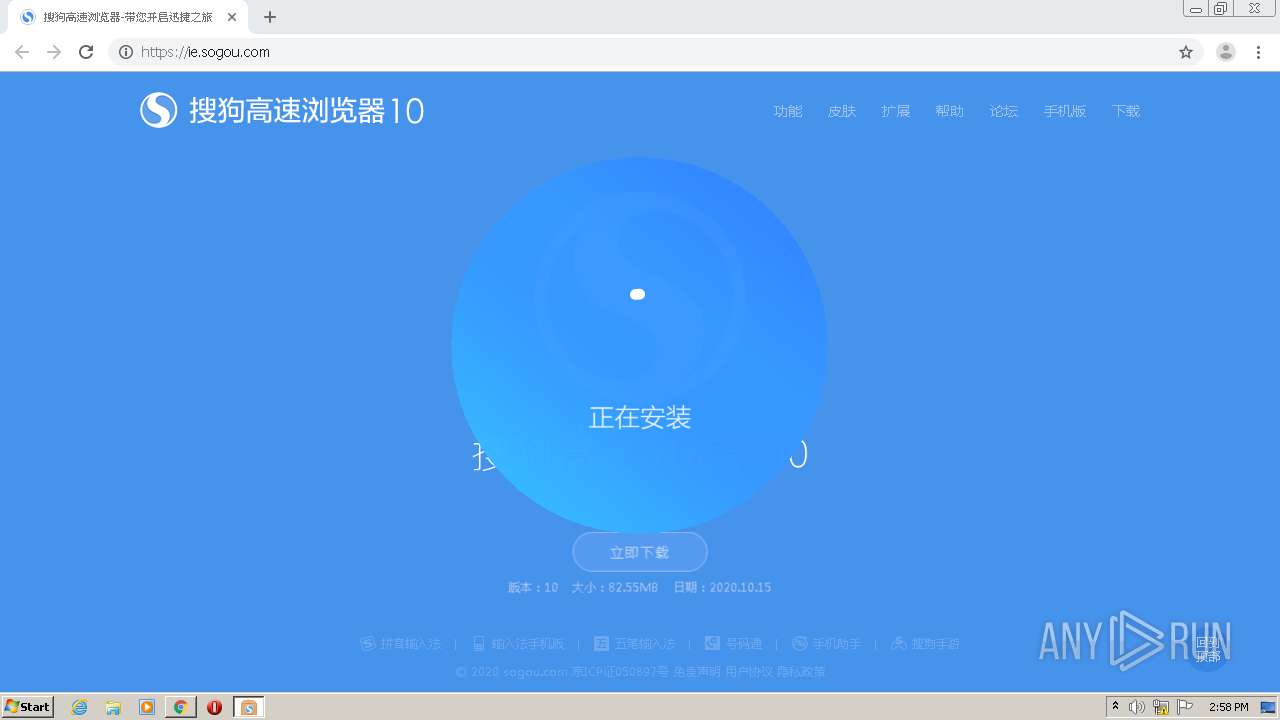Viewport: 1280px width, 720px height.
Task: Click the 拼音输入法 Sogou icon in footer
Action: tap(368, 644)
